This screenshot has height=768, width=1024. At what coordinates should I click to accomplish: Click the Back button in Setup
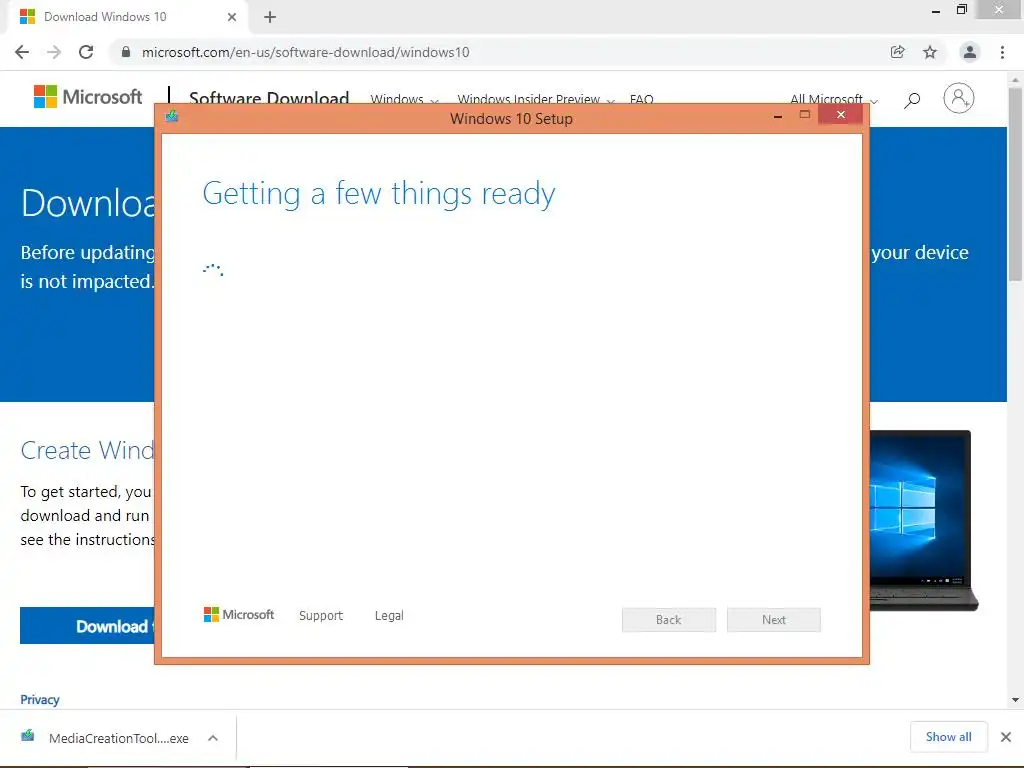pyautogui.click(x=669, y=620)
